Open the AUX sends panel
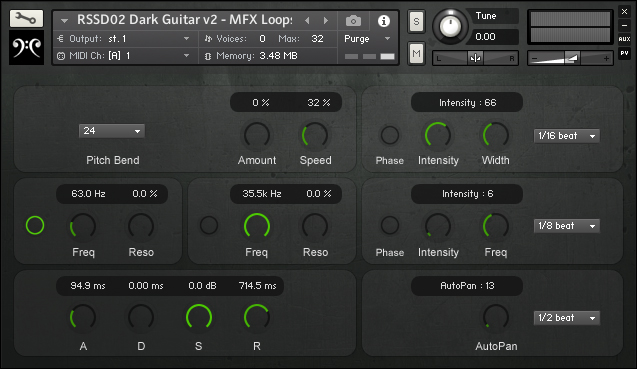 (x=624, y=39)
